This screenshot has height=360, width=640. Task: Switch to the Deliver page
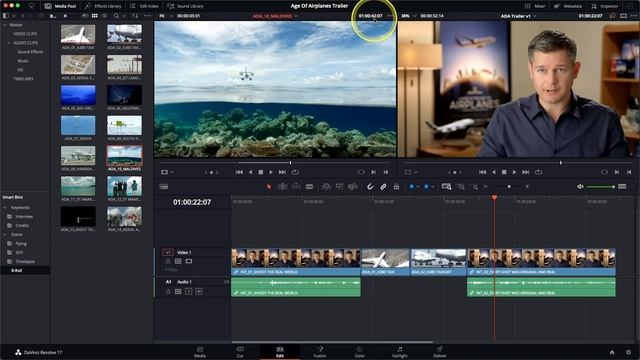[440, 352]
